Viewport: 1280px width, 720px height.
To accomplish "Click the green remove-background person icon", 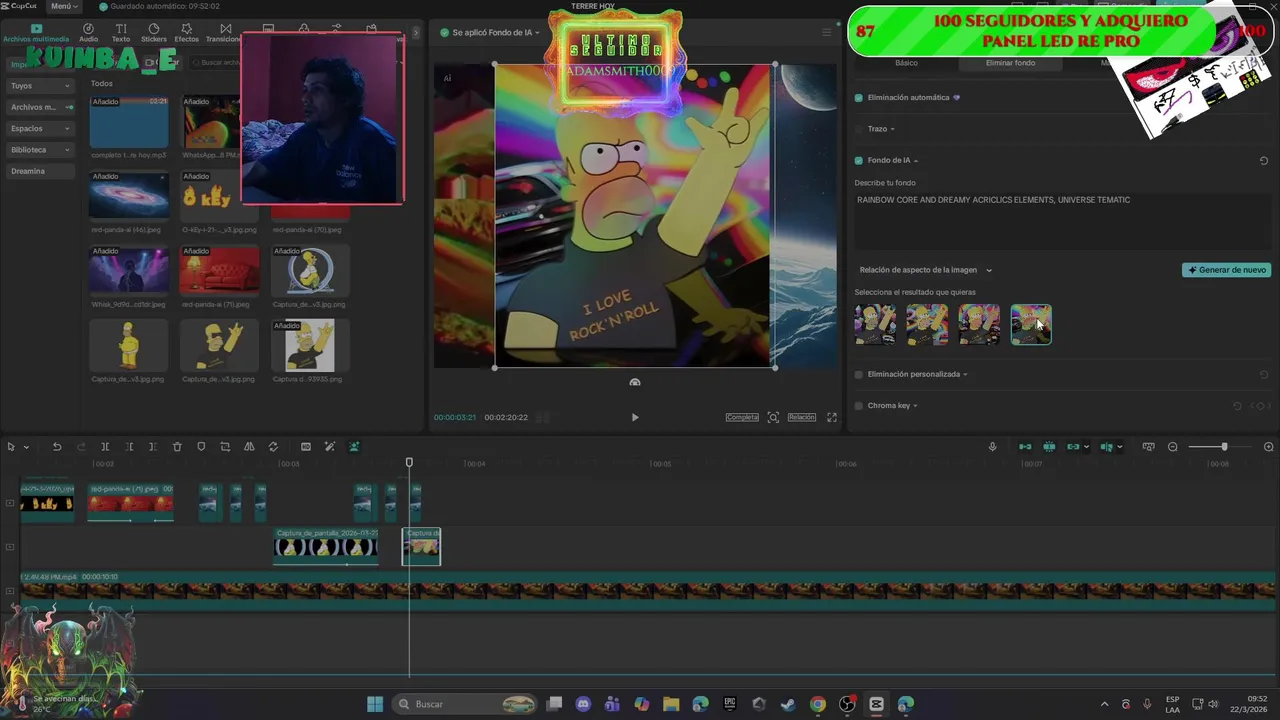I will click(354, 447).
